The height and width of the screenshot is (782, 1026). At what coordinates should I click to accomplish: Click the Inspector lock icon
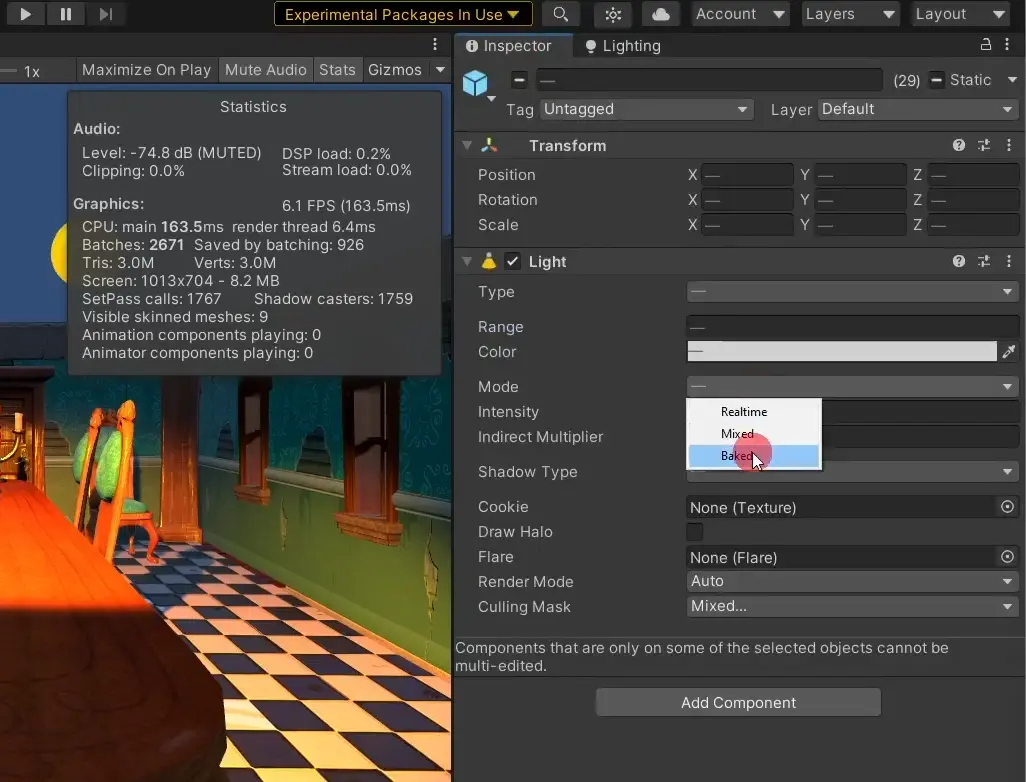[x=985, y=45]
